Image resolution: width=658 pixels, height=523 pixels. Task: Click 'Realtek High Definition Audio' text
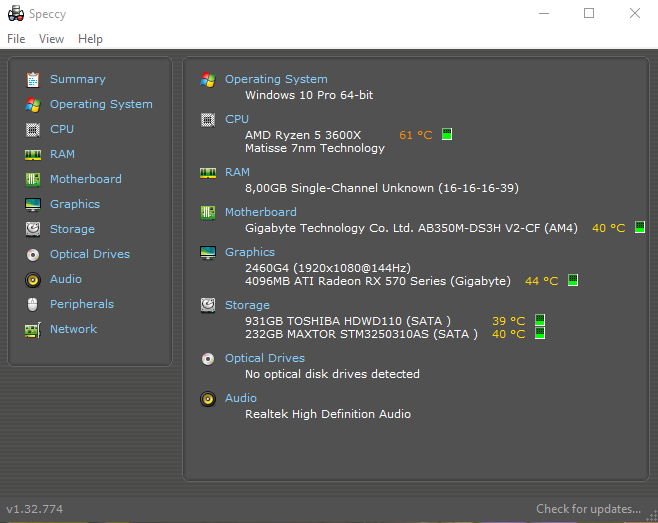328,414
